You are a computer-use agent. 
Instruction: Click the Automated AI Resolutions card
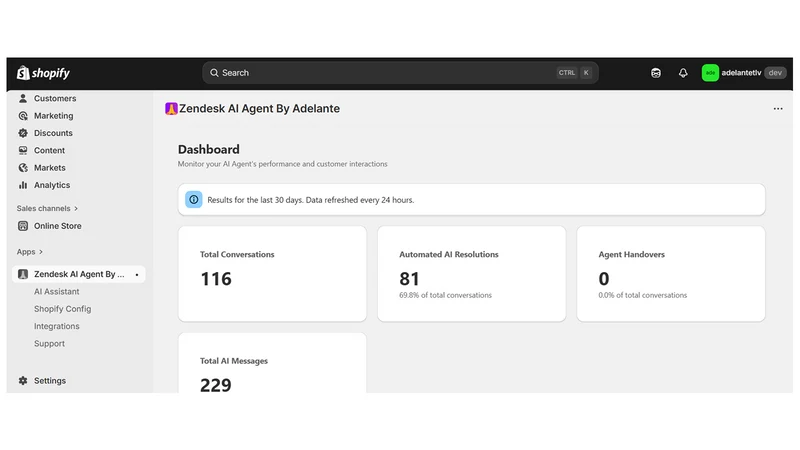click(x=471, y=274)
